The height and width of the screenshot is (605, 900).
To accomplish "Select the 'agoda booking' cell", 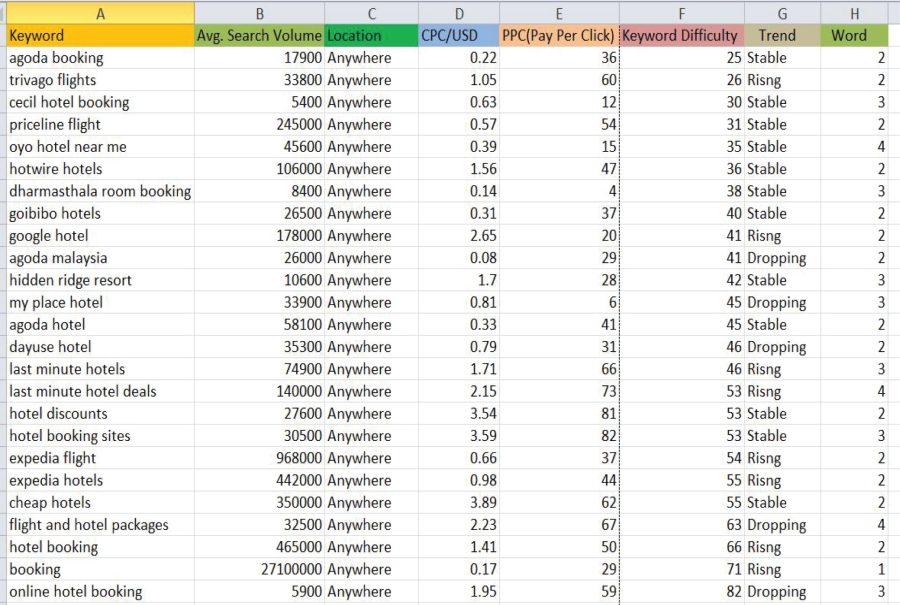I will pos(100,58).
